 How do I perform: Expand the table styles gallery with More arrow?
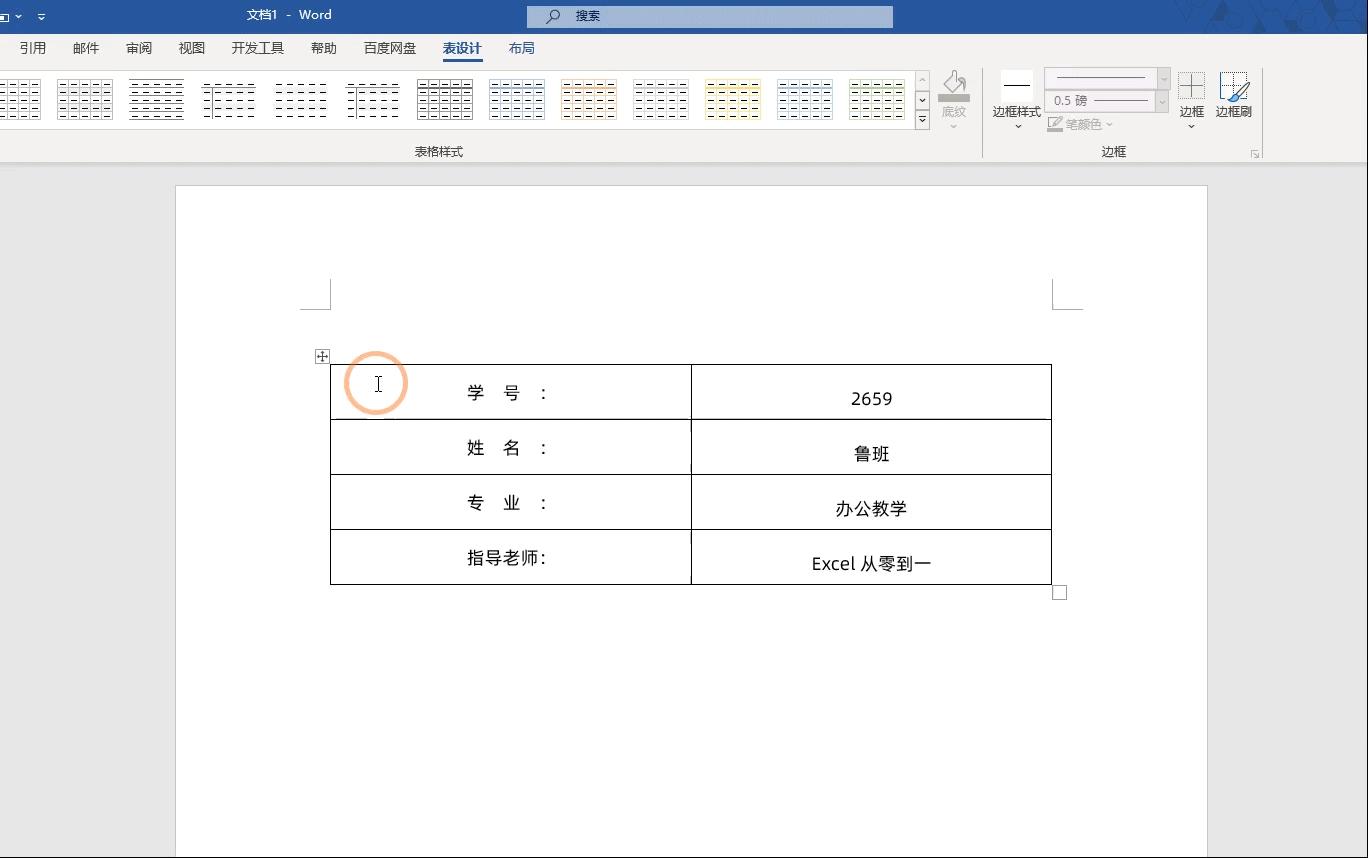tap(921, 119)
